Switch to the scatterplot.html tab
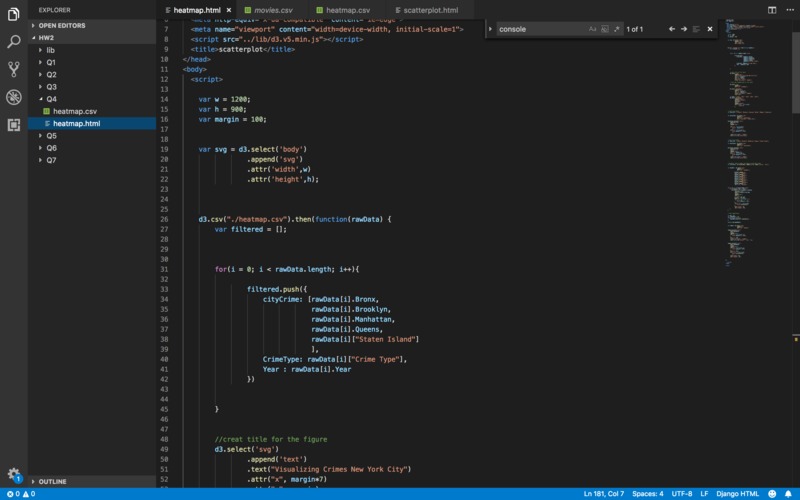Viewport: 800px width, 500px height. 430,10
